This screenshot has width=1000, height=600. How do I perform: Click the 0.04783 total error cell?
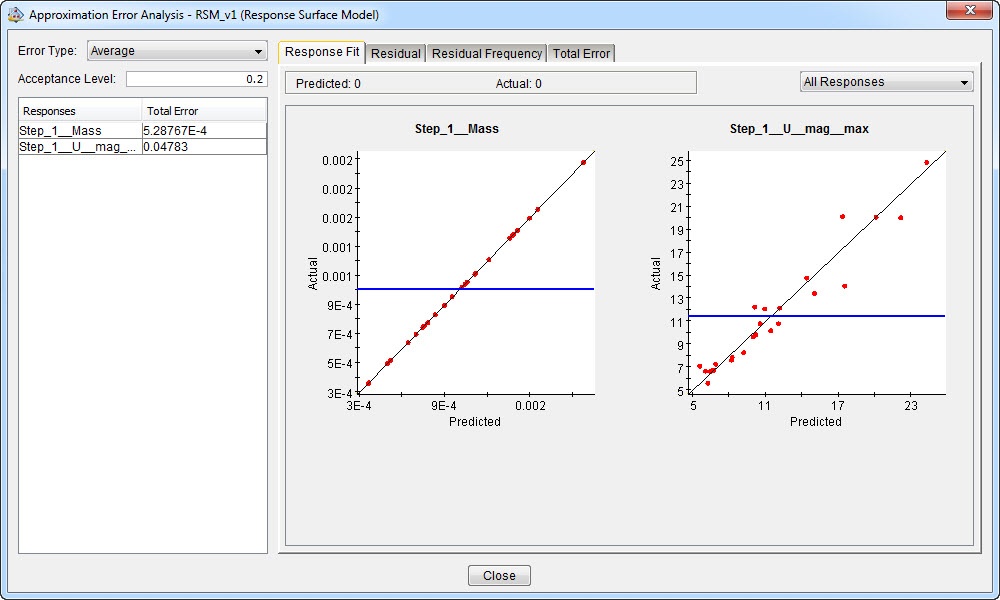point(204,147)
